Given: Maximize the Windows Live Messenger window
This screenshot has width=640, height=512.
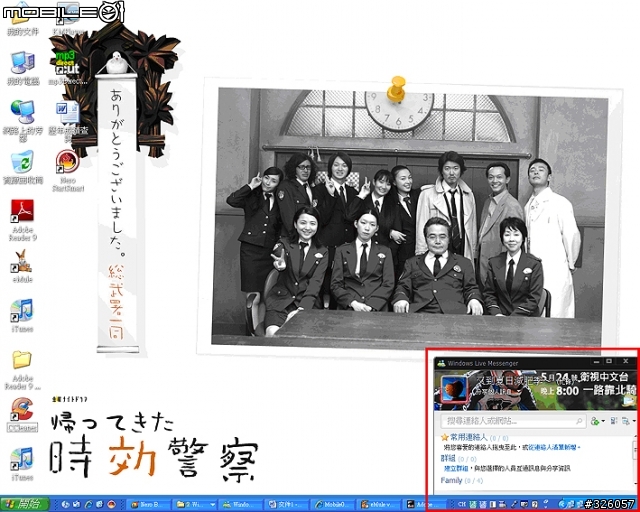Looking at the screenshot, I should click(609, 362).
